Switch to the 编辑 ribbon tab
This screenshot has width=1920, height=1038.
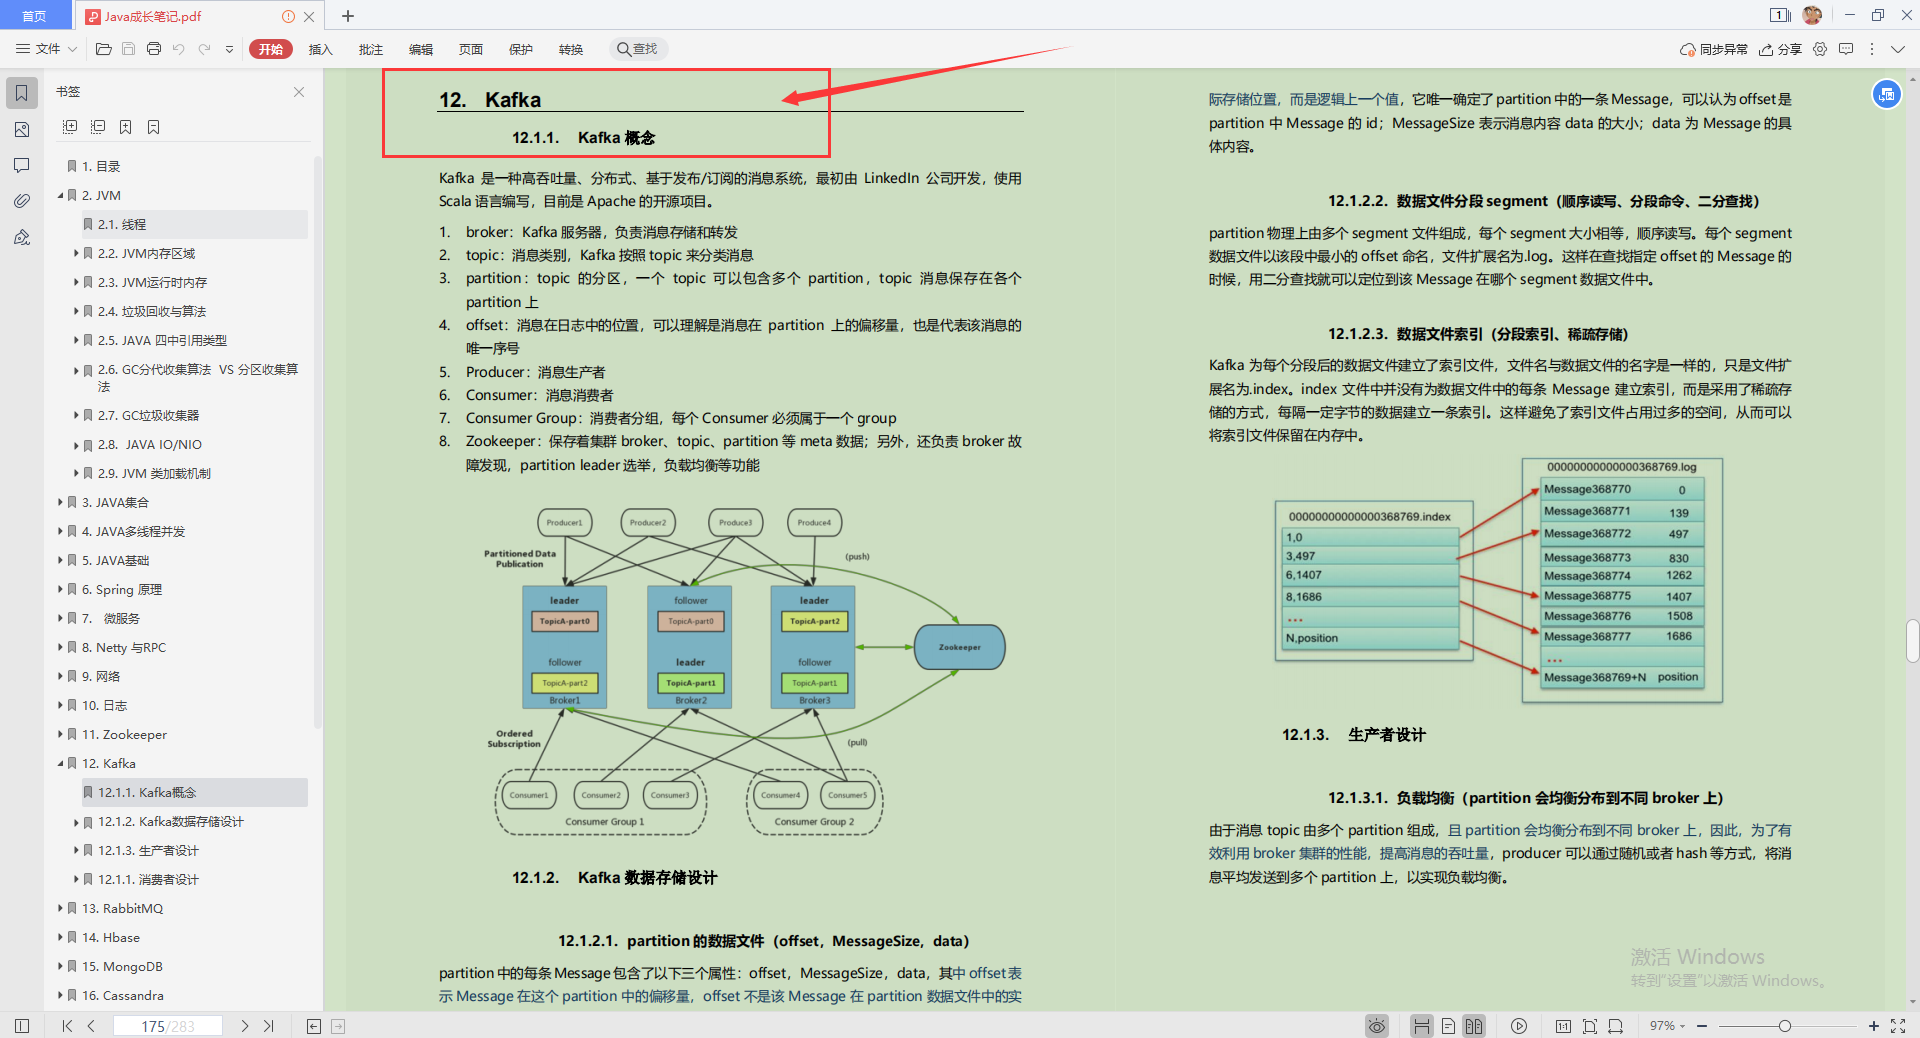(420, 49)
